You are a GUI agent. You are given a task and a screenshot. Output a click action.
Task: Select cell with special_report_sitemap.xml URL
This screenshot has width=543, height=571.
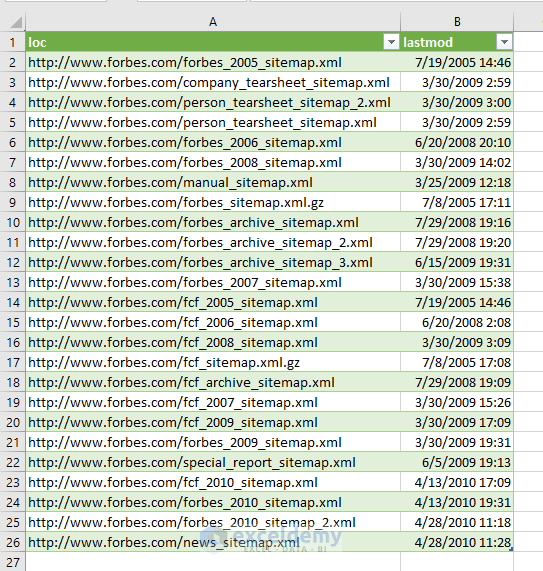(x=213, y=462)
